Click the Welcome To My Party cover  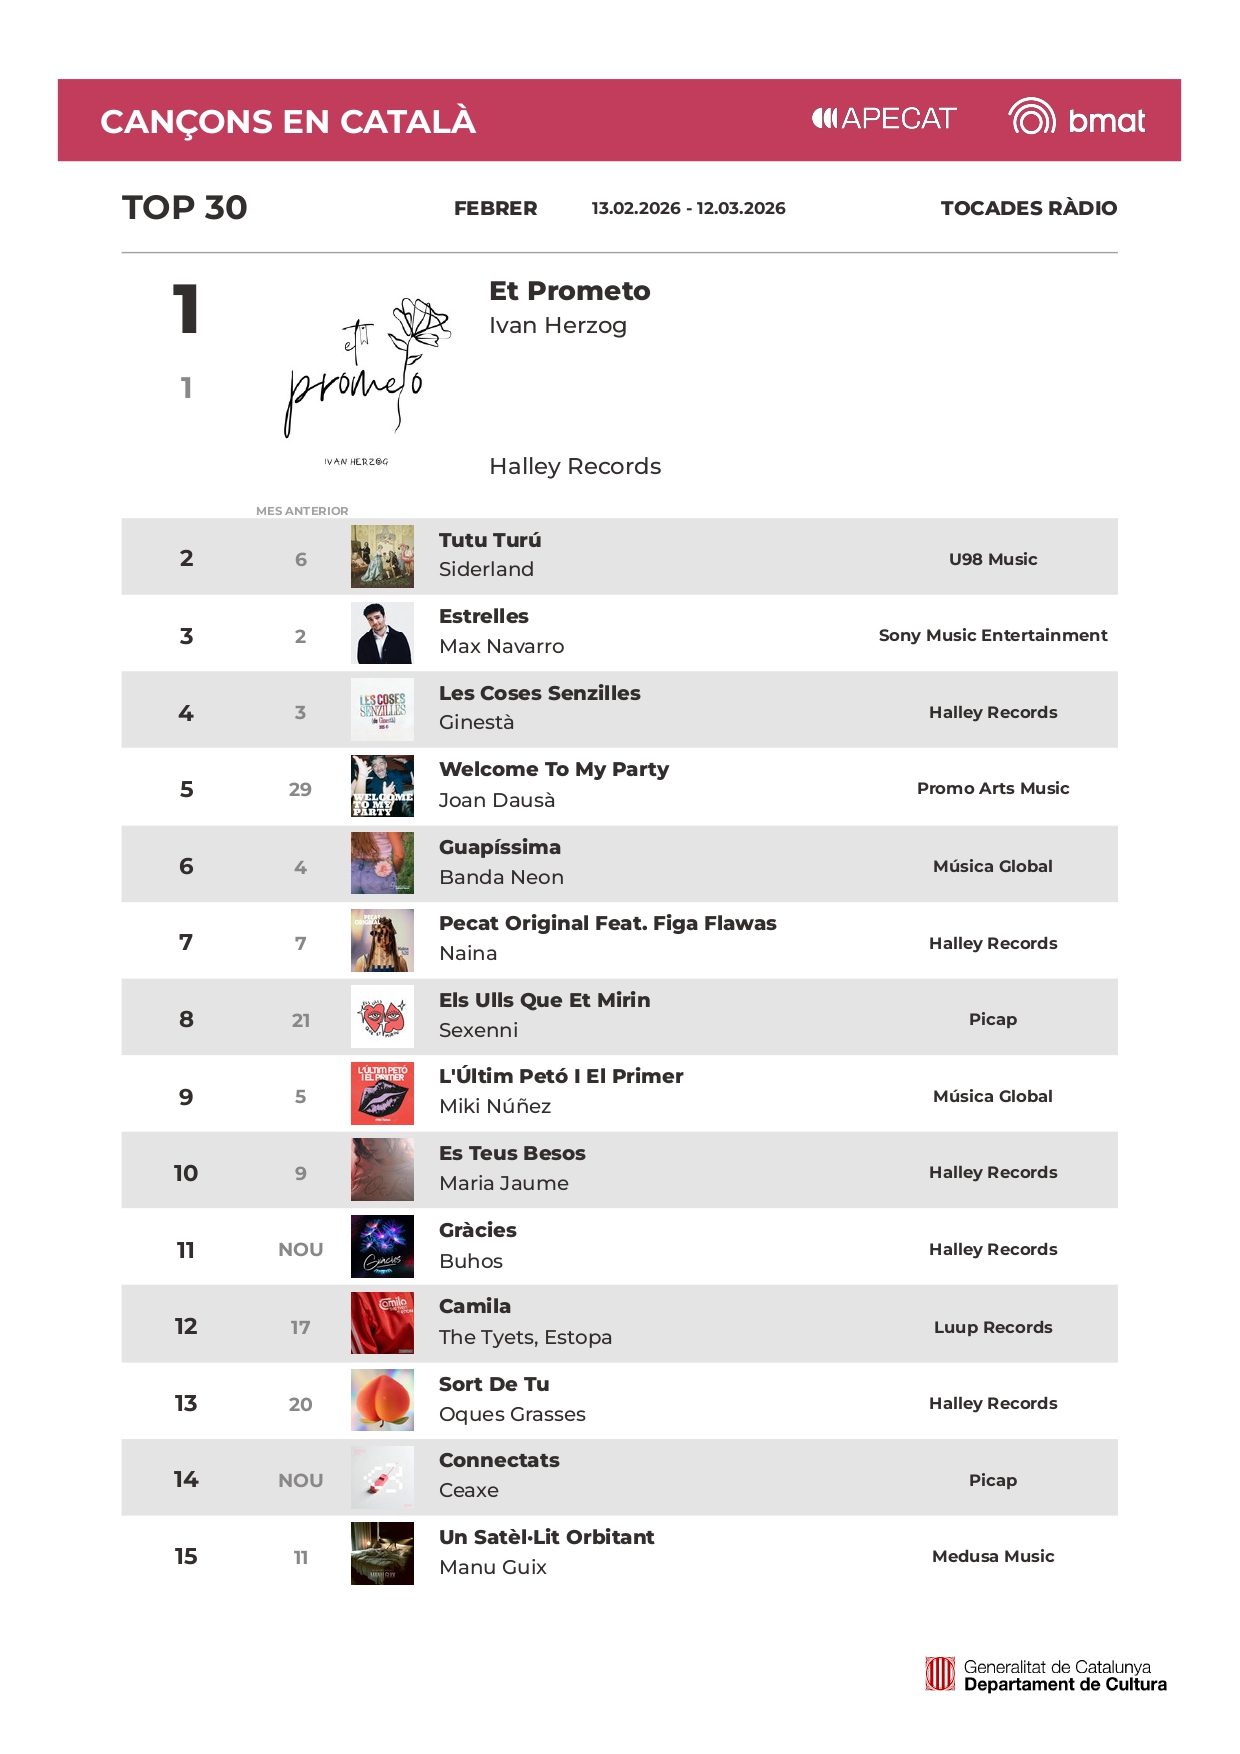coord(382,787)
